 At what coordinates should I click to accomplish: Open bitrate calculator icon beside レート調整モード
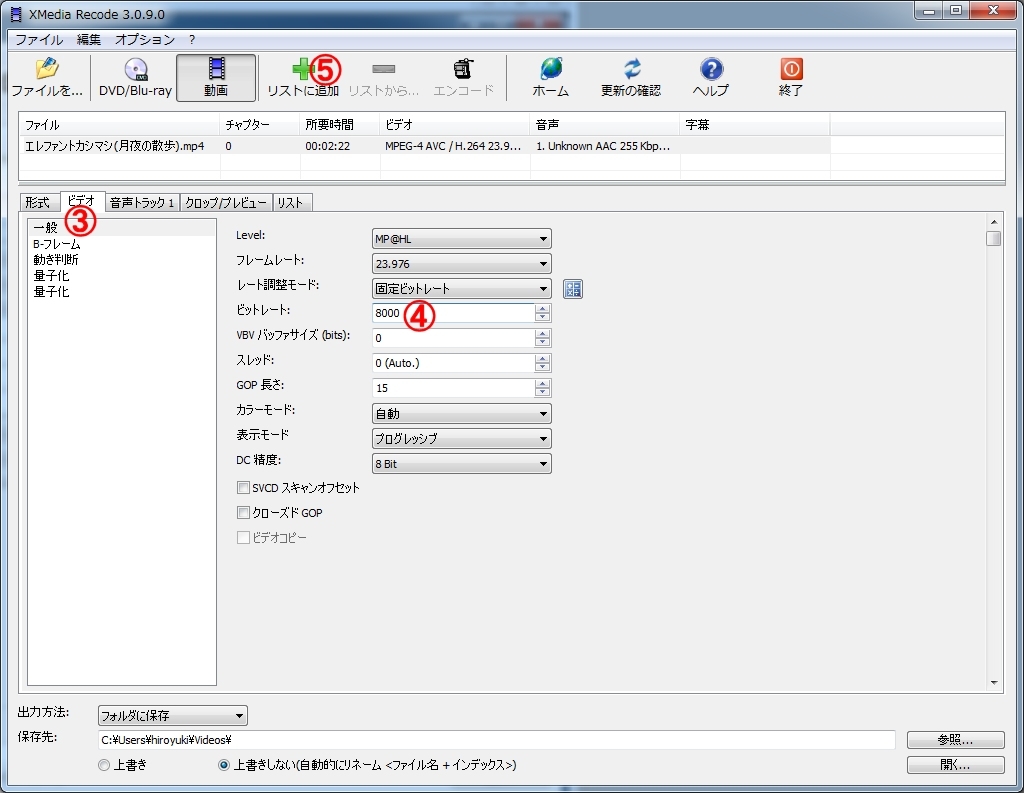coord(573,289)
